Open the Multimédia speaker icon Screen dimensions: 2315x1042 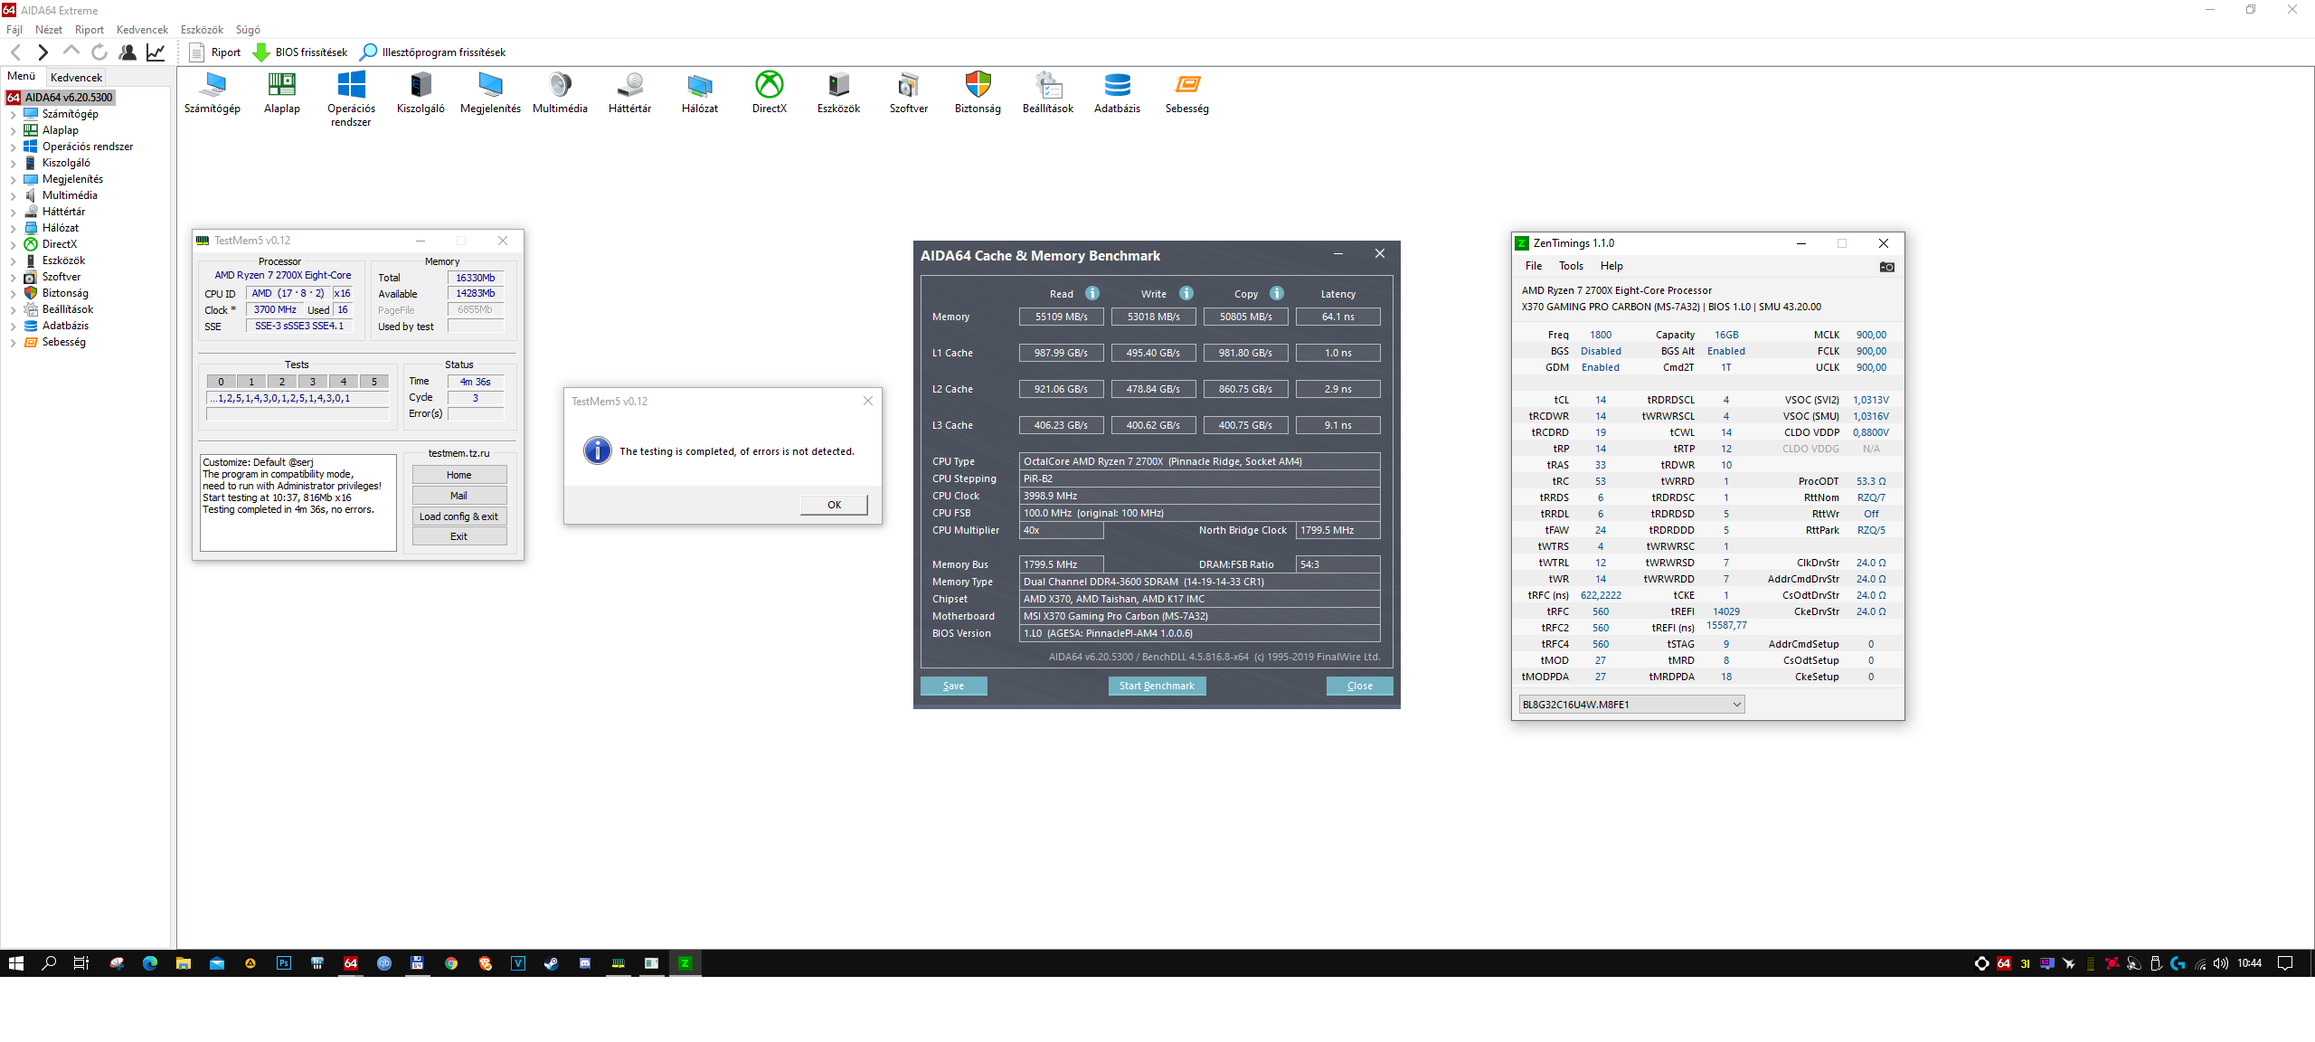560,93
